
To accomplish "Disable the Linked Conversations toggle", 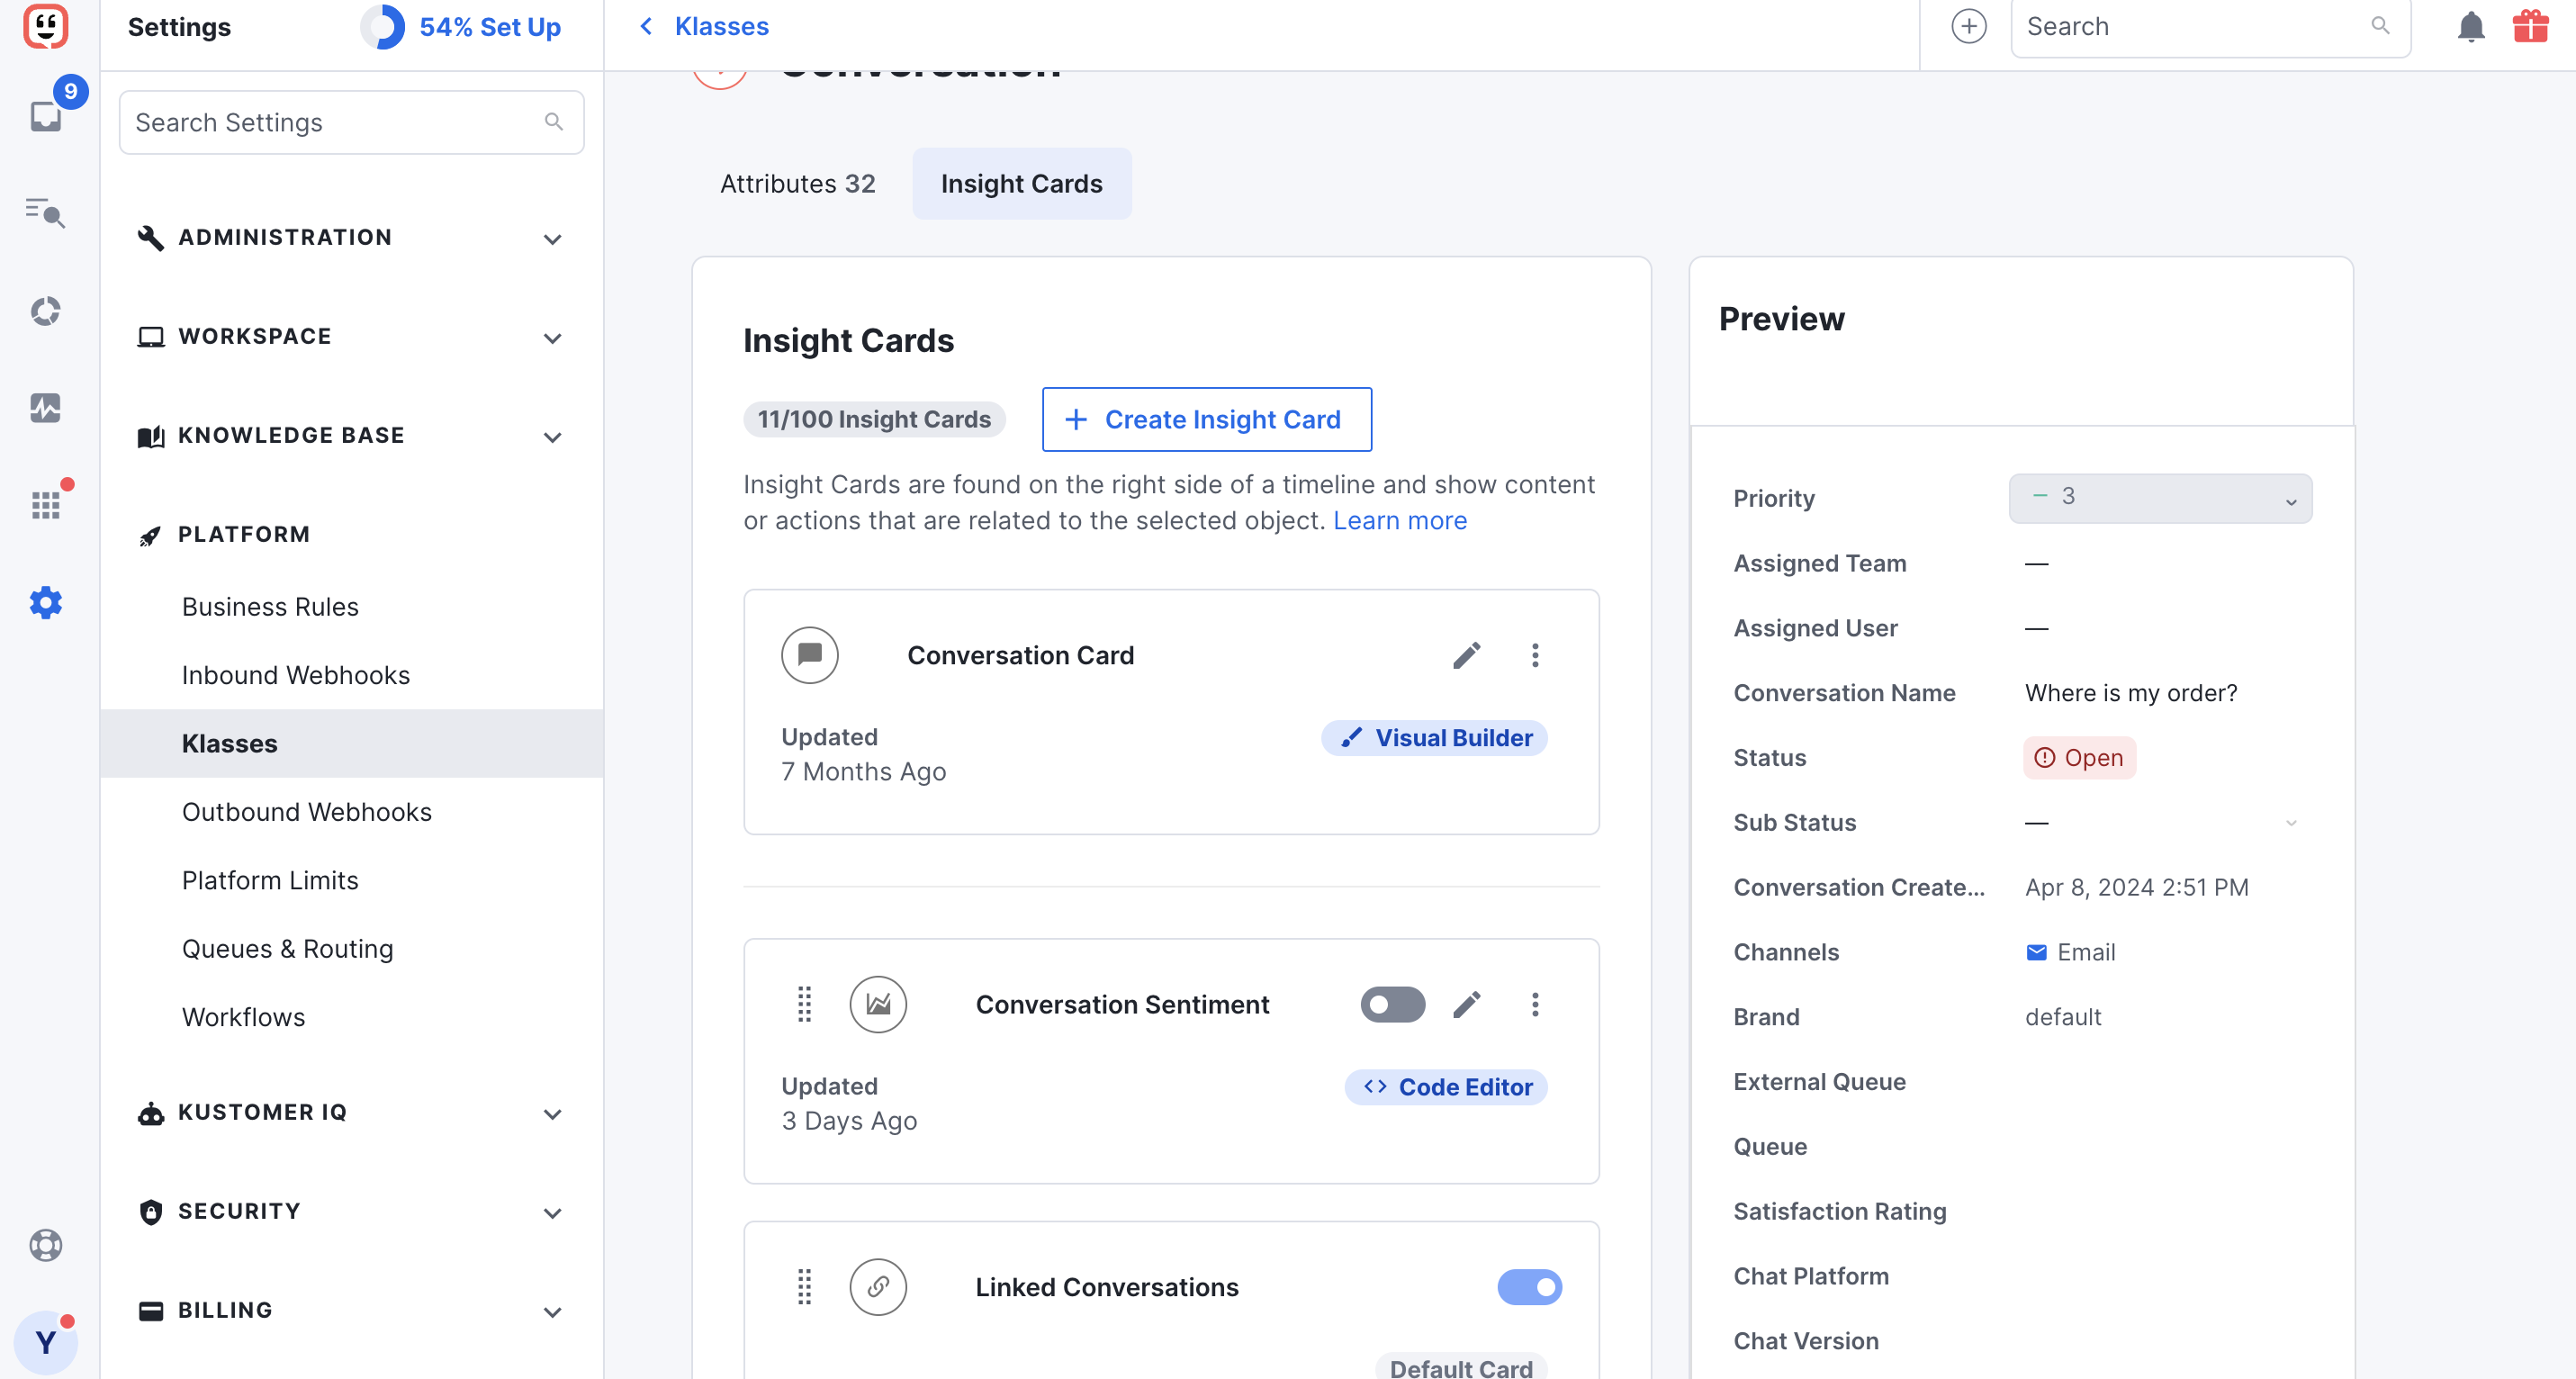I will 1529,1286.
